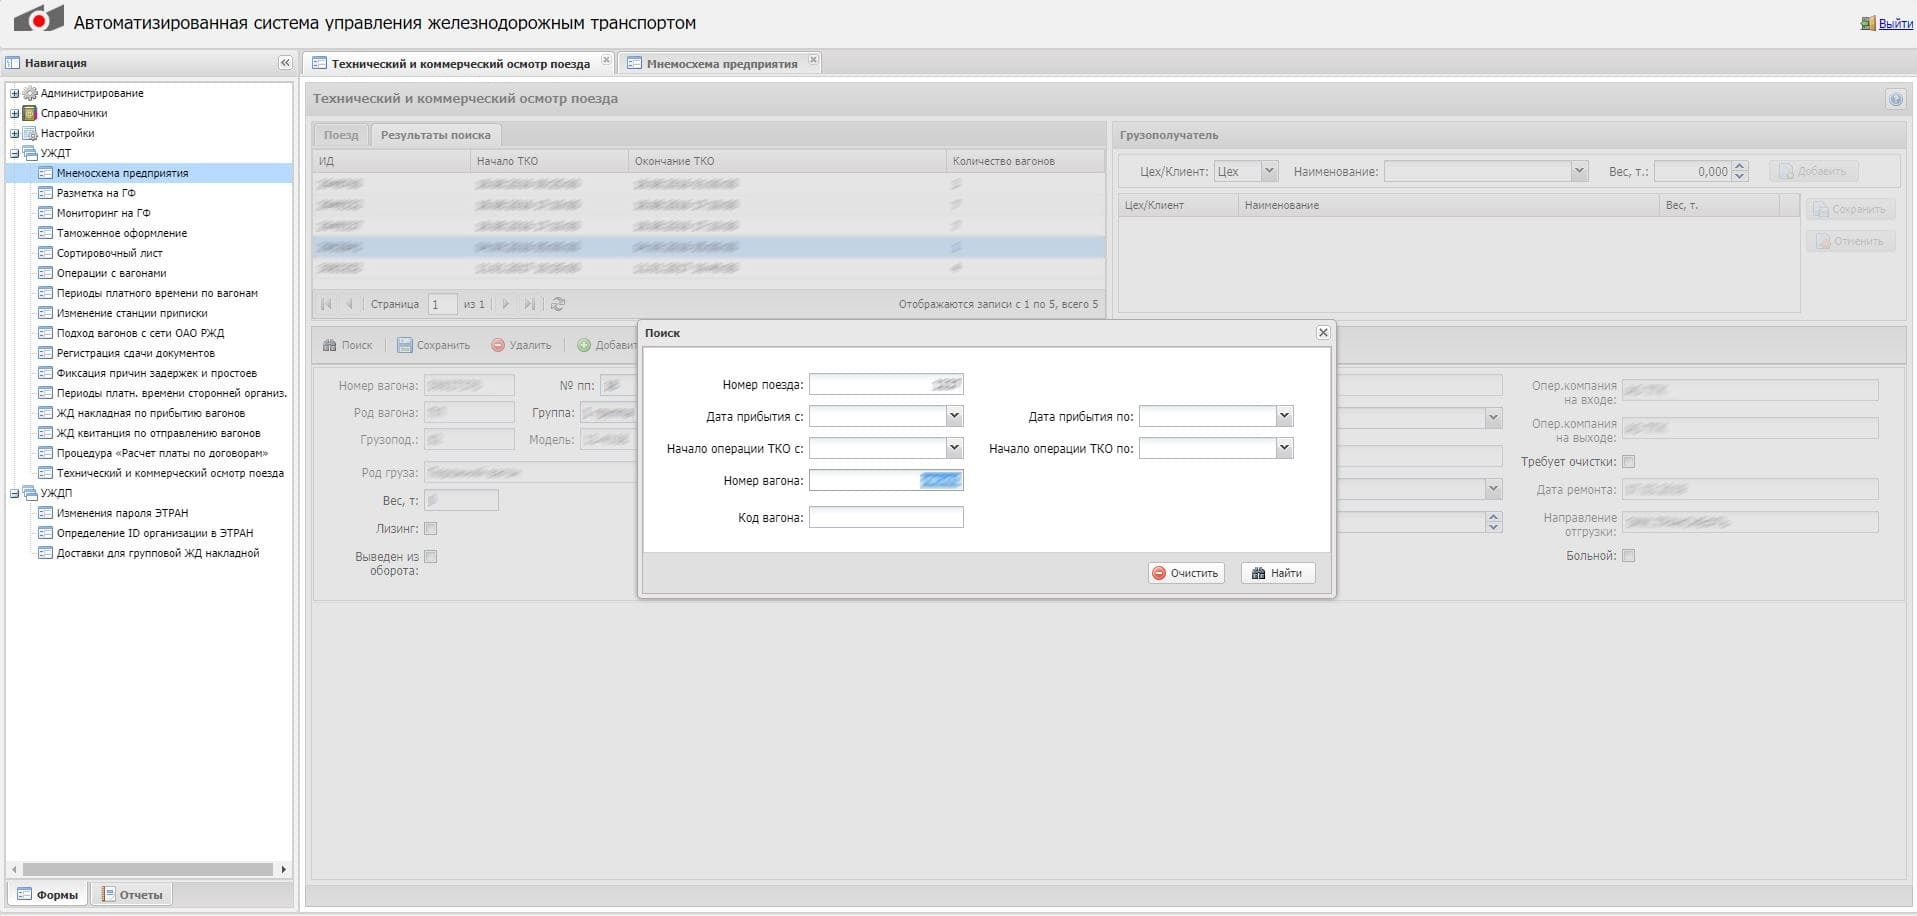
Task: Click the navigation panel horizontal scrollbar
Action: (148, 869)
